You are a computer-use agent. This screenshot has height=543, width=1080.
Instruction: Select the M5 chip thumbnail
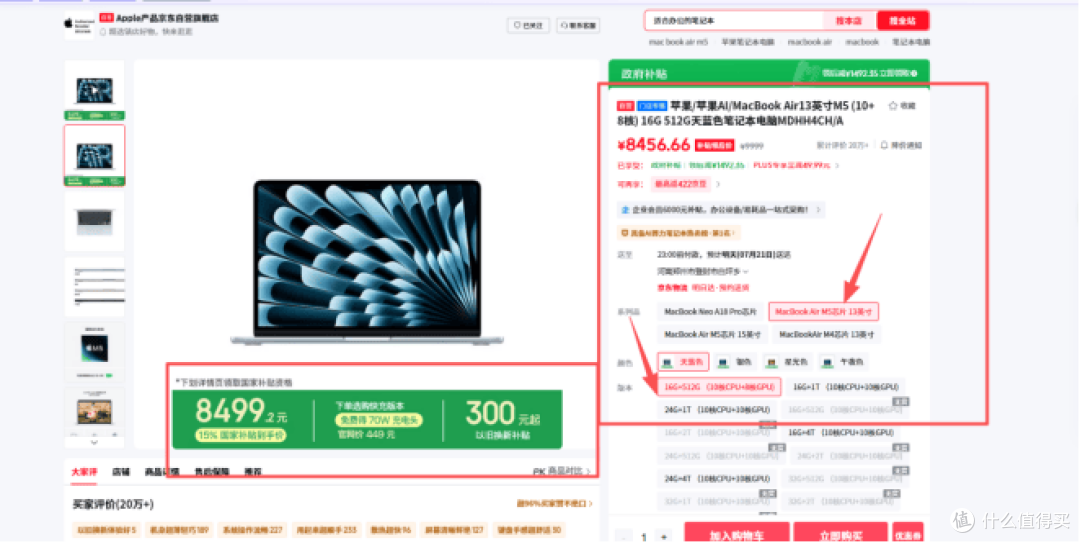click(94, 351)
